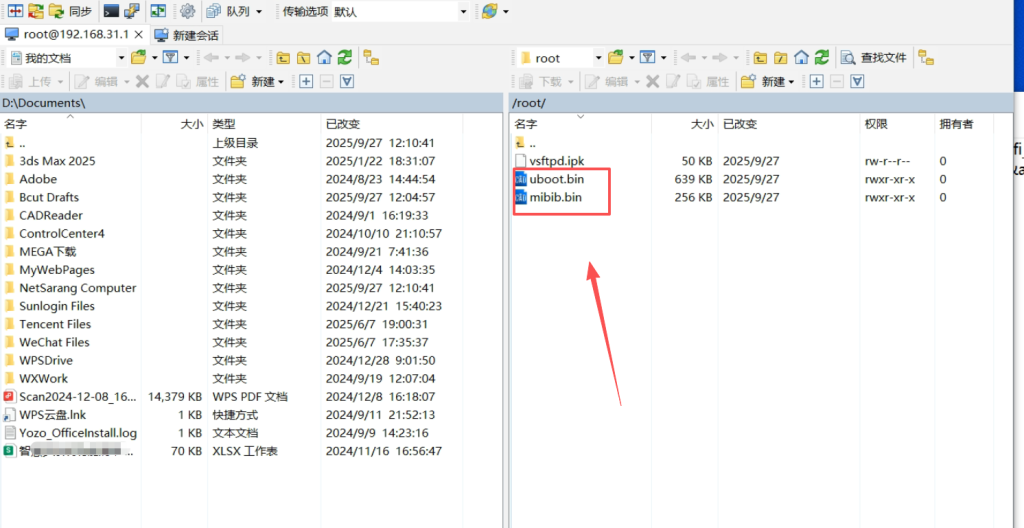Click the 同步 synchronize button
Screen dimensions: 1024x528
coord(72,11)
